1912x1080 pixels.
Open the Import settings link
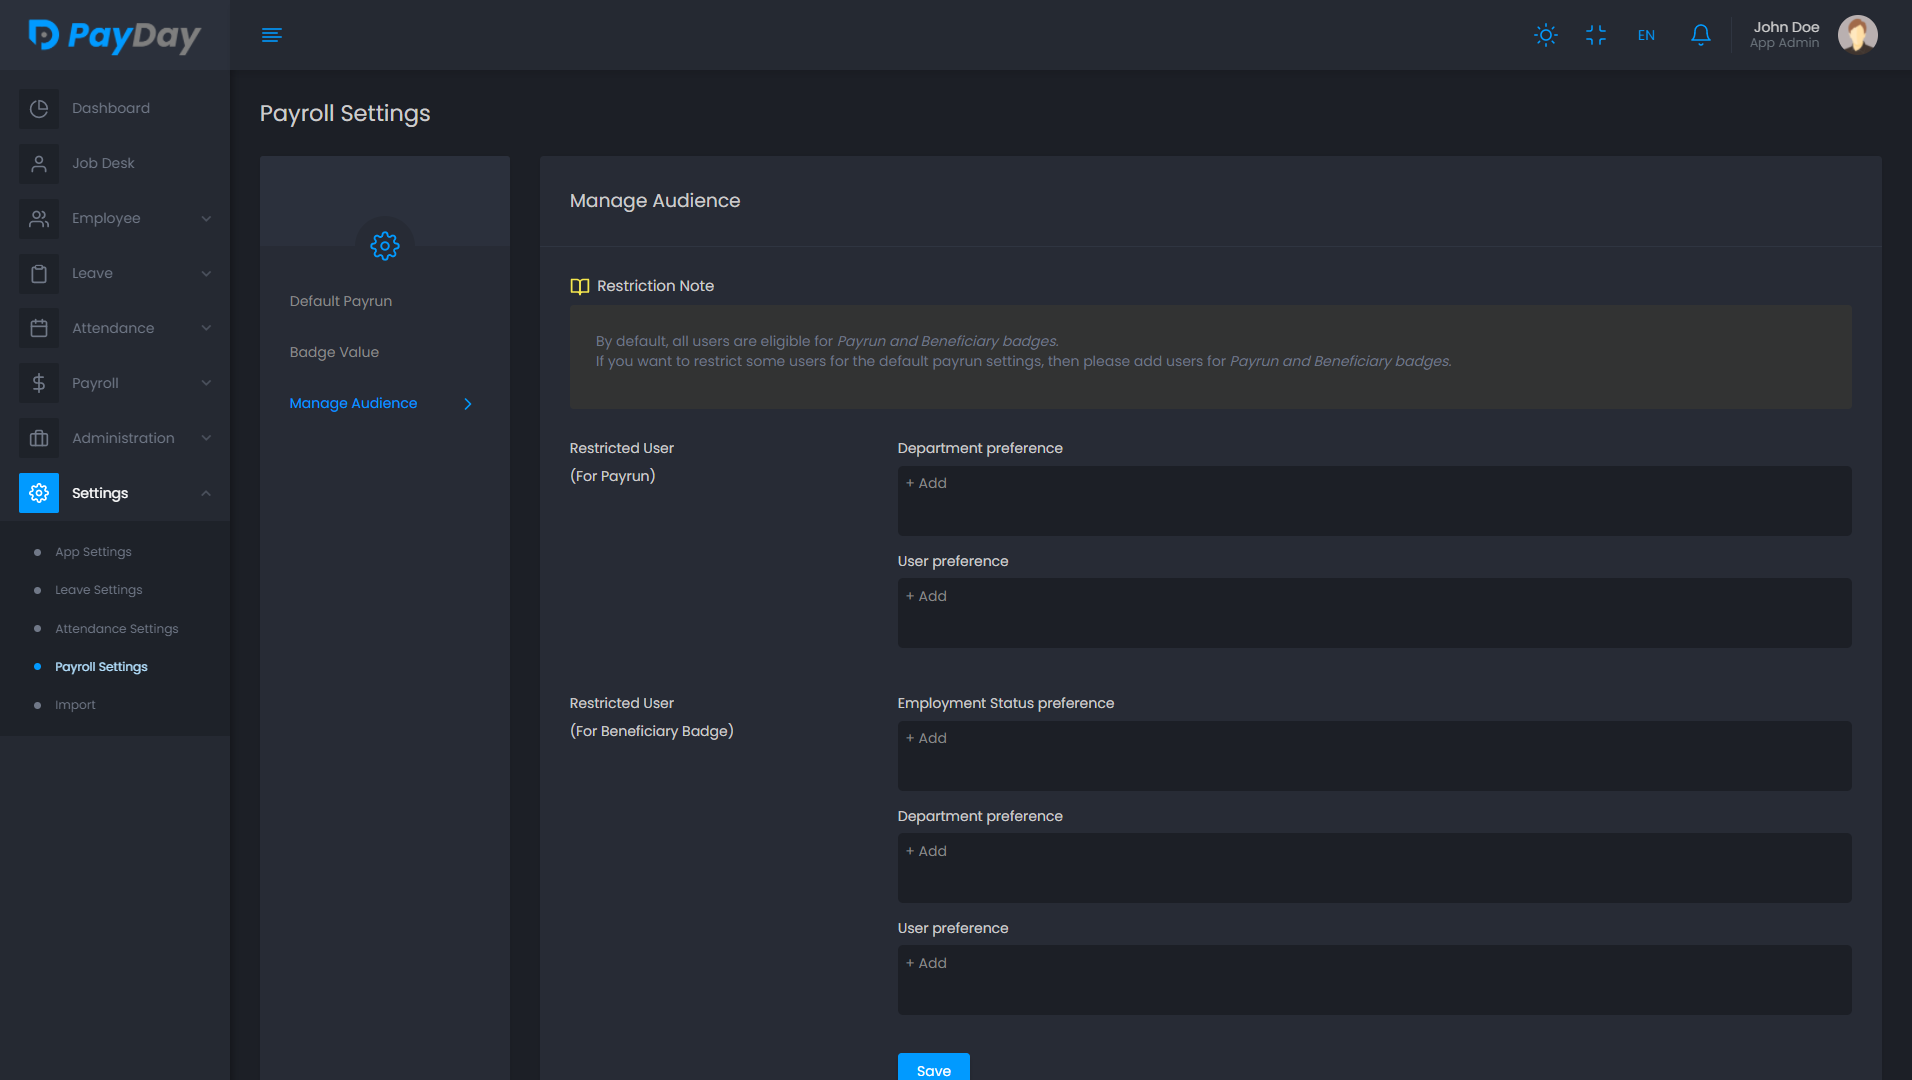click(x=75, y=705)
